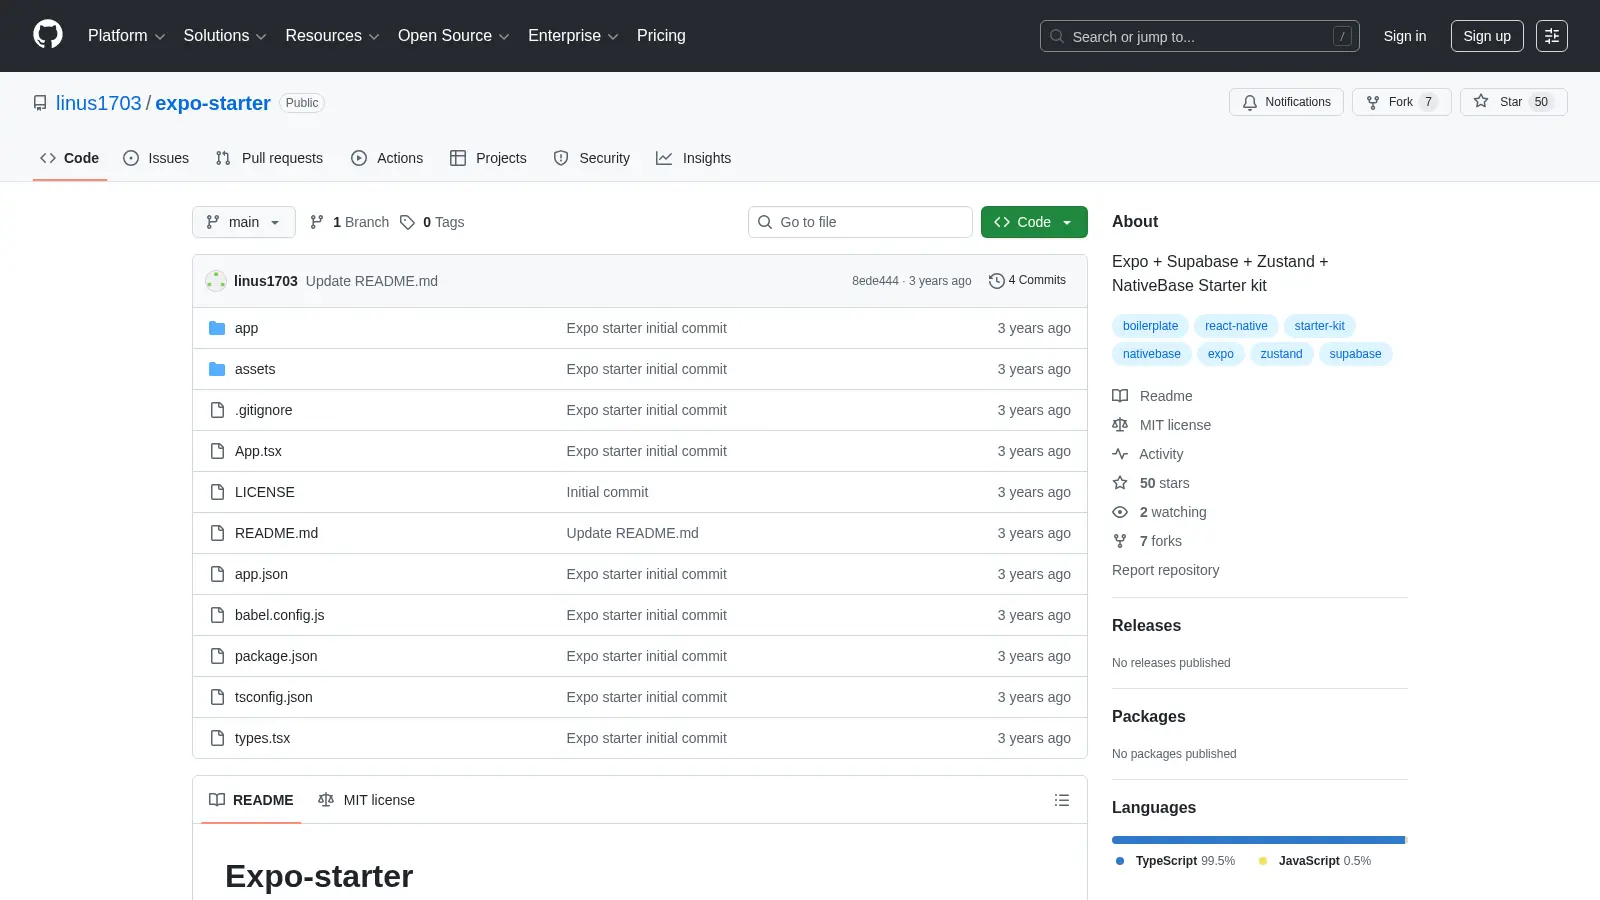Switch to the Pull requests tab
Screen dimensions: 1600x900
(x=269, y=158)
